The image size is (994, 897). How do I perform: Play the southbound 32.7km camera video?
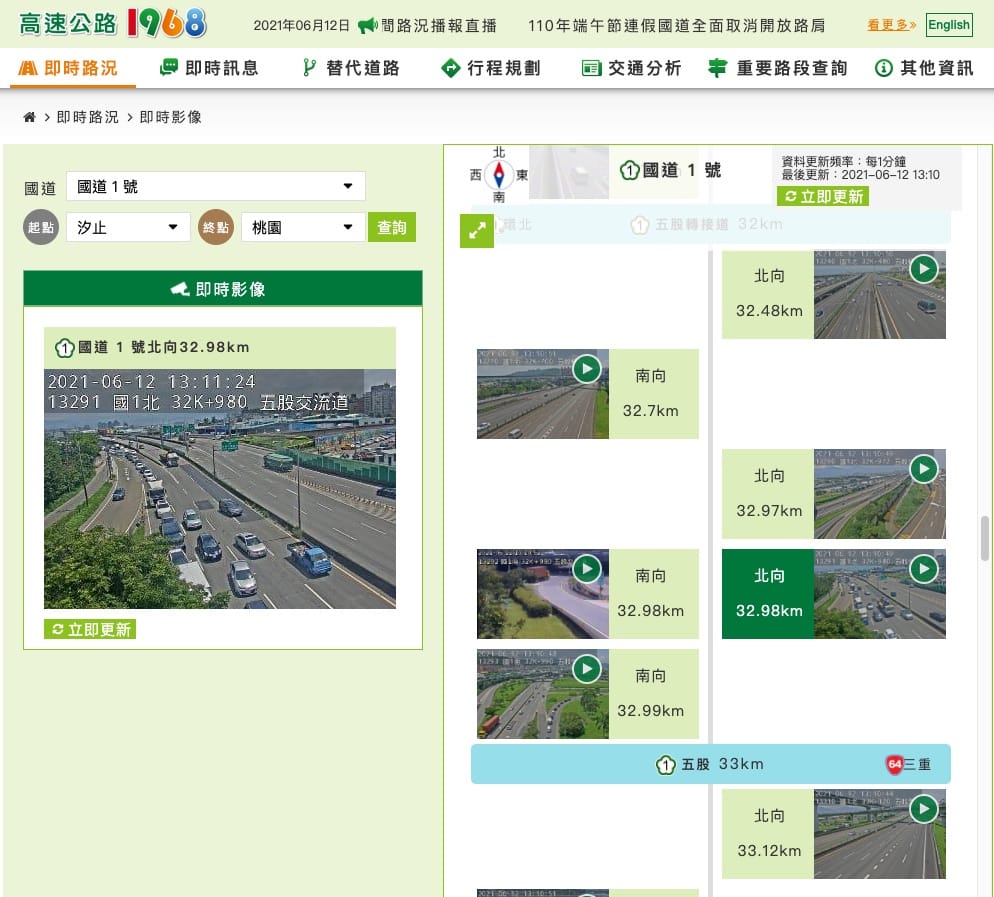(587, 369)
